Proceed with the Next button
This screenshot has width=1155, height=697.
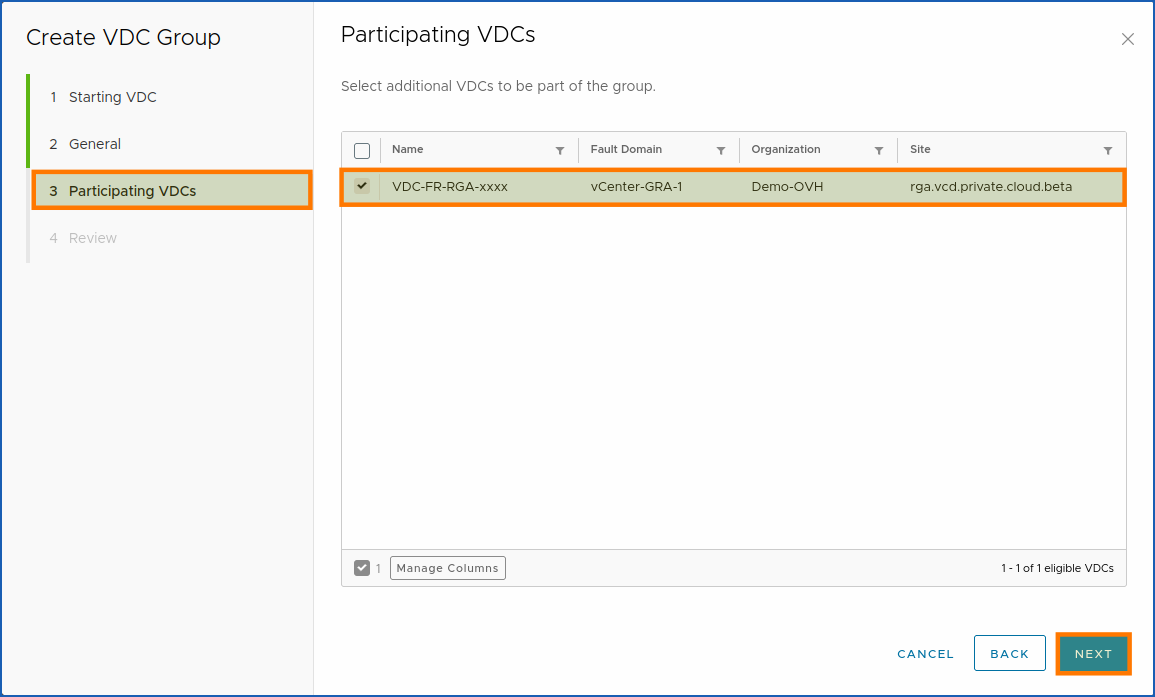click(1093, 653)
